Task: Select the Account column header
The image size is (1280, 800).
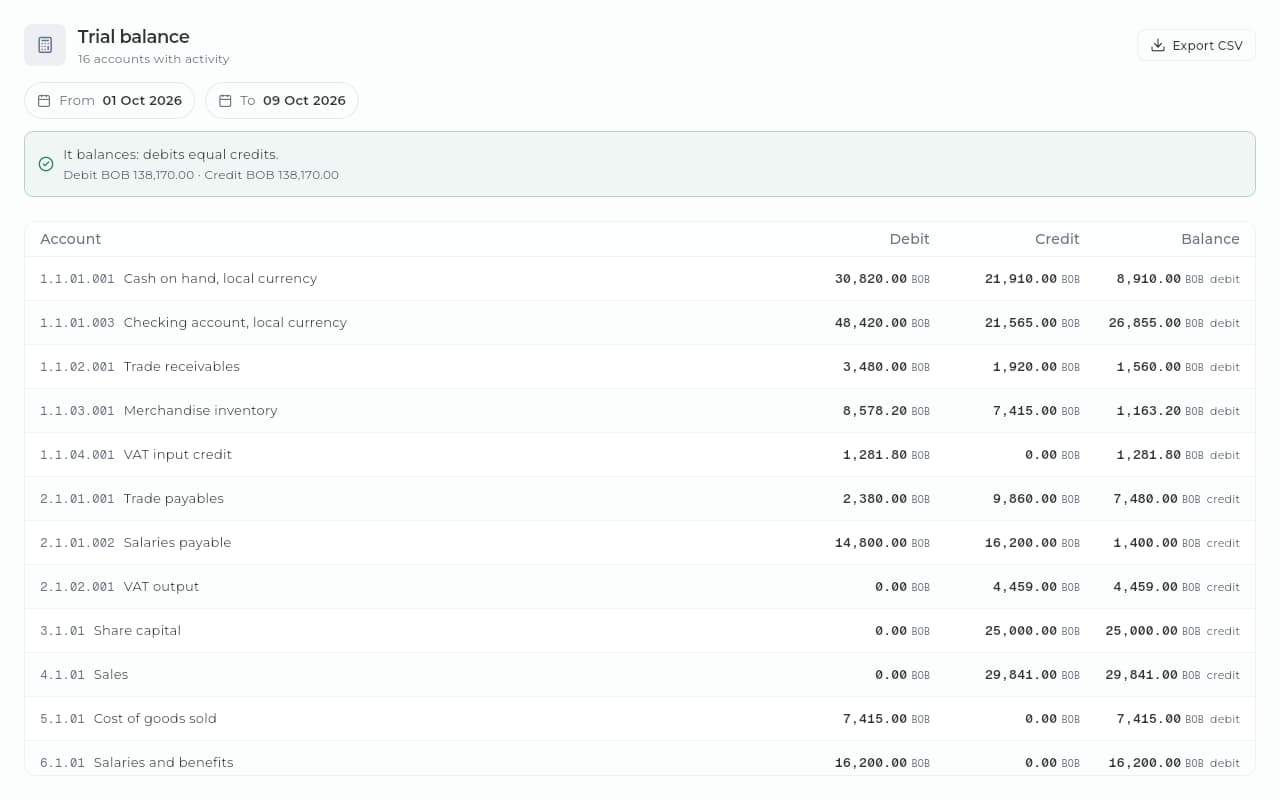Action: (70, 239)
